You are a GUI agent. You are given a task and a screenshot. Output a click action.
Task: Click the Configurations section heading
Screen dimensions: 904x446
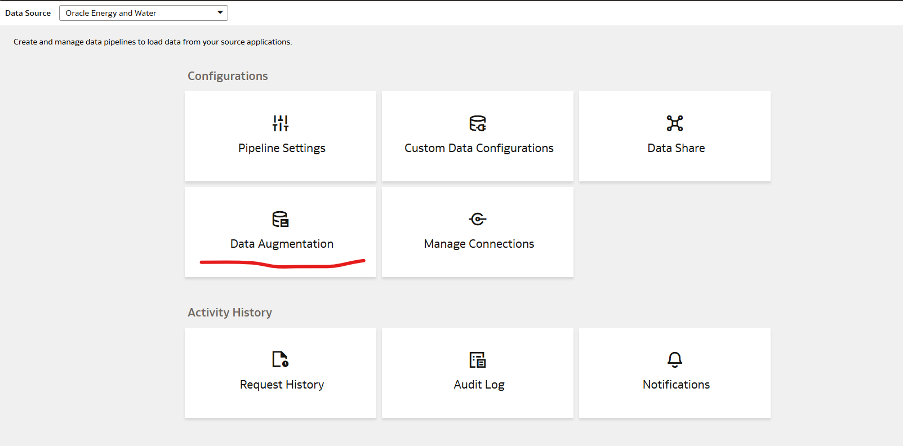(227, 76)
